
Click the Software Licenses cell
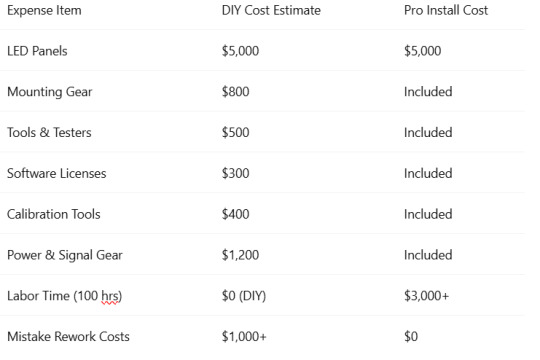[56, 173]
